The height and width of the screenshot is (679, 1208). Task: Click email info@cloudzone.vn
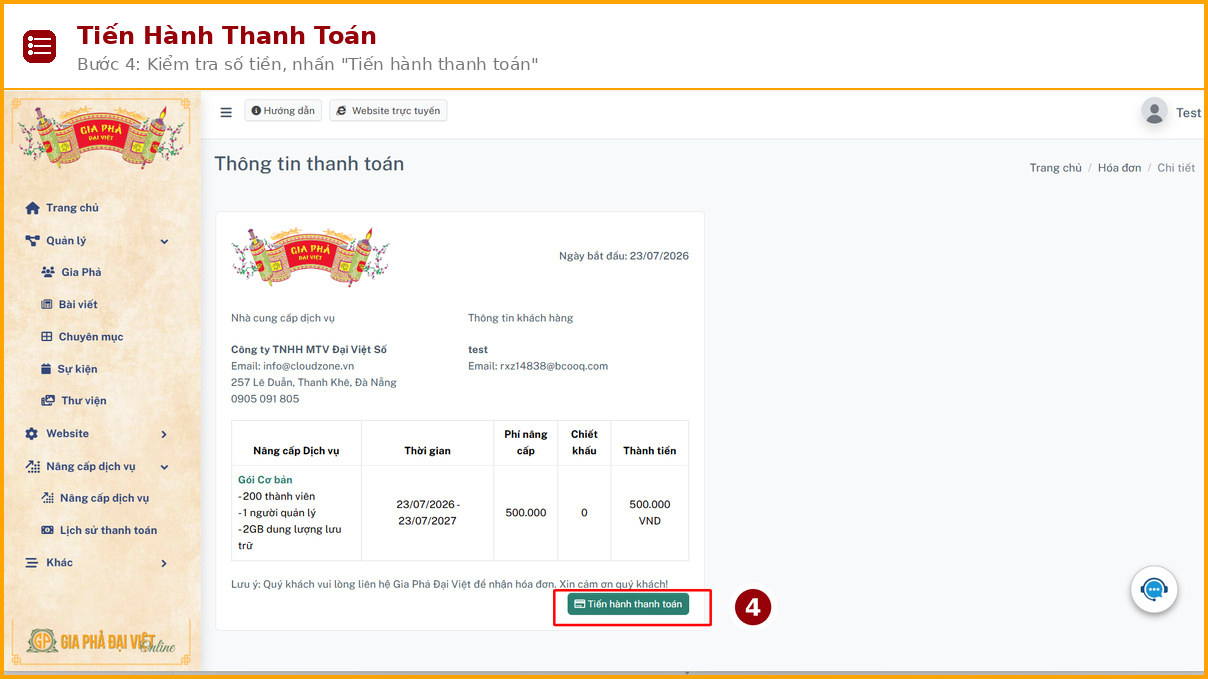pyautogui.click(x=308, y=366)
